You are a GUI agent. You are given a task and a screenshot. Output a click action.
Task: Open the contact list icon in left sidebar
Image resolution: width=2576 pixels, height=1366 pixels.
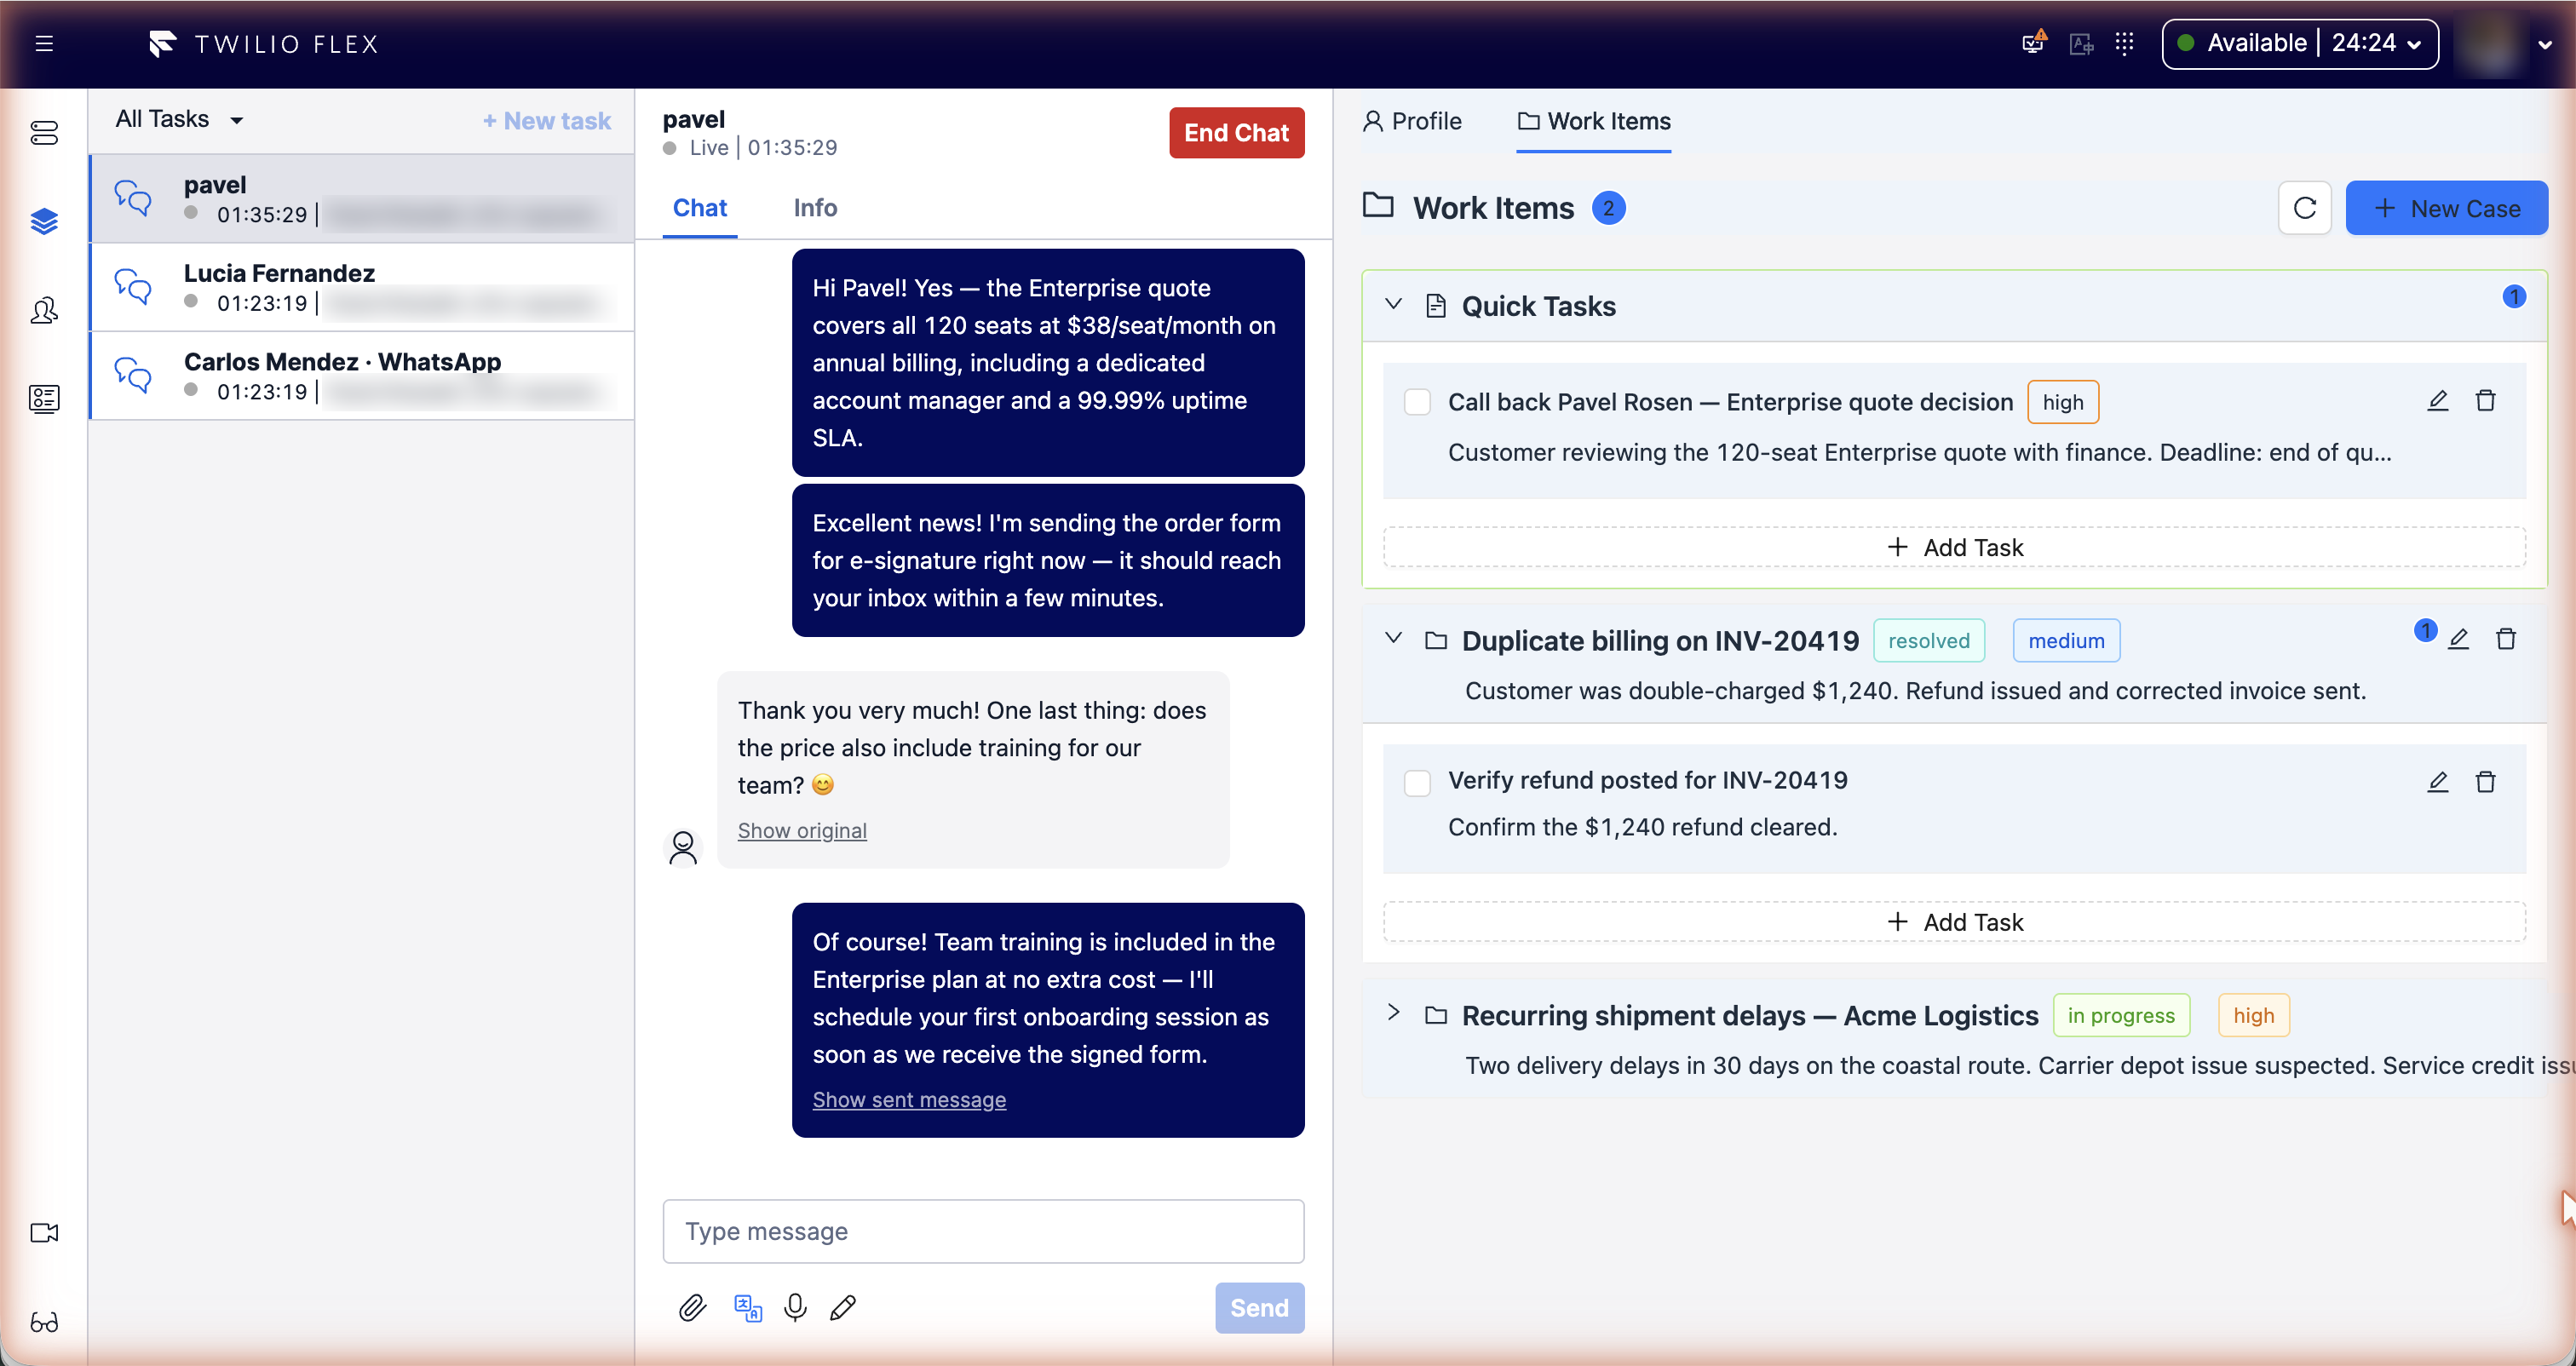coord(44,399)
